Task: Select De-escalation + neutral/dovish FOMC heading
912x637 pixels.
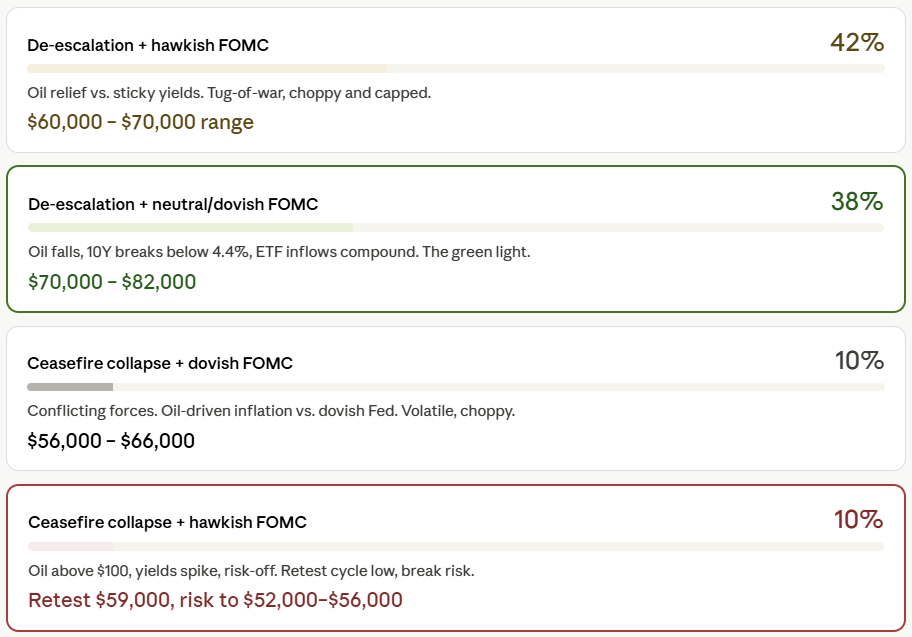Action: [173, 204]
